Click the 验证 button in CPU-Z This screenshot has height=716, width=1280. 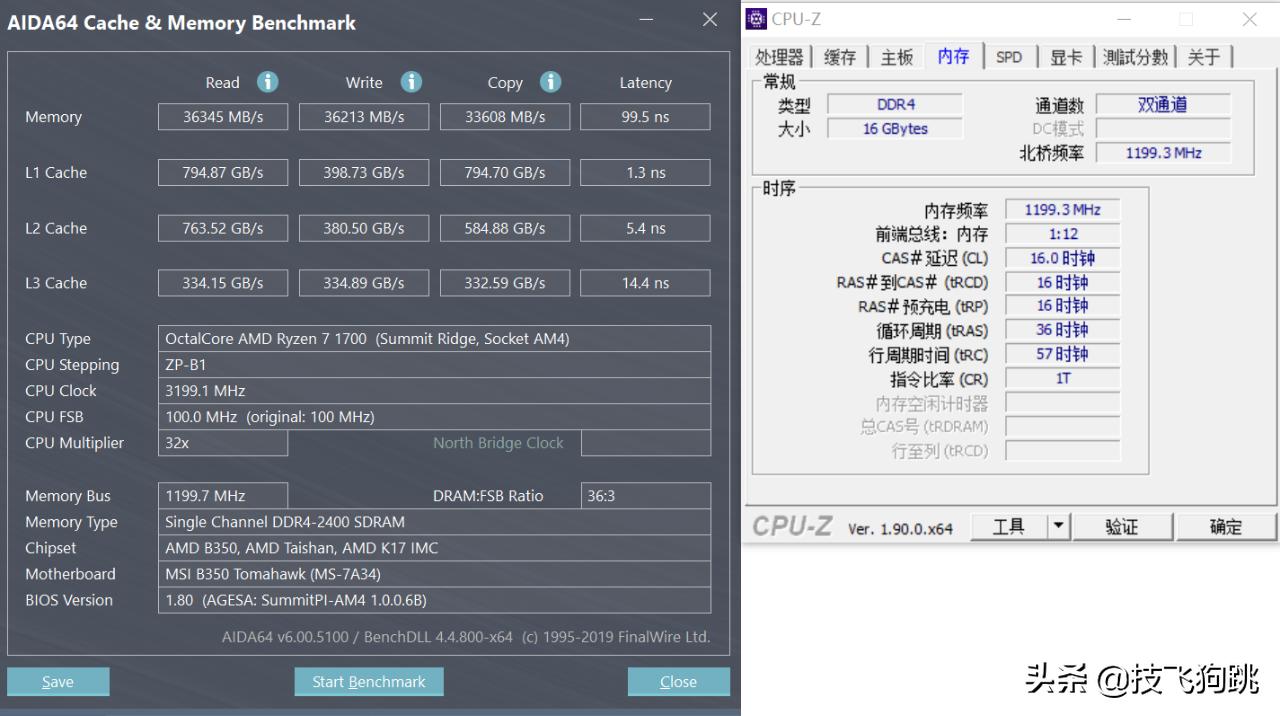(1123, 525)
